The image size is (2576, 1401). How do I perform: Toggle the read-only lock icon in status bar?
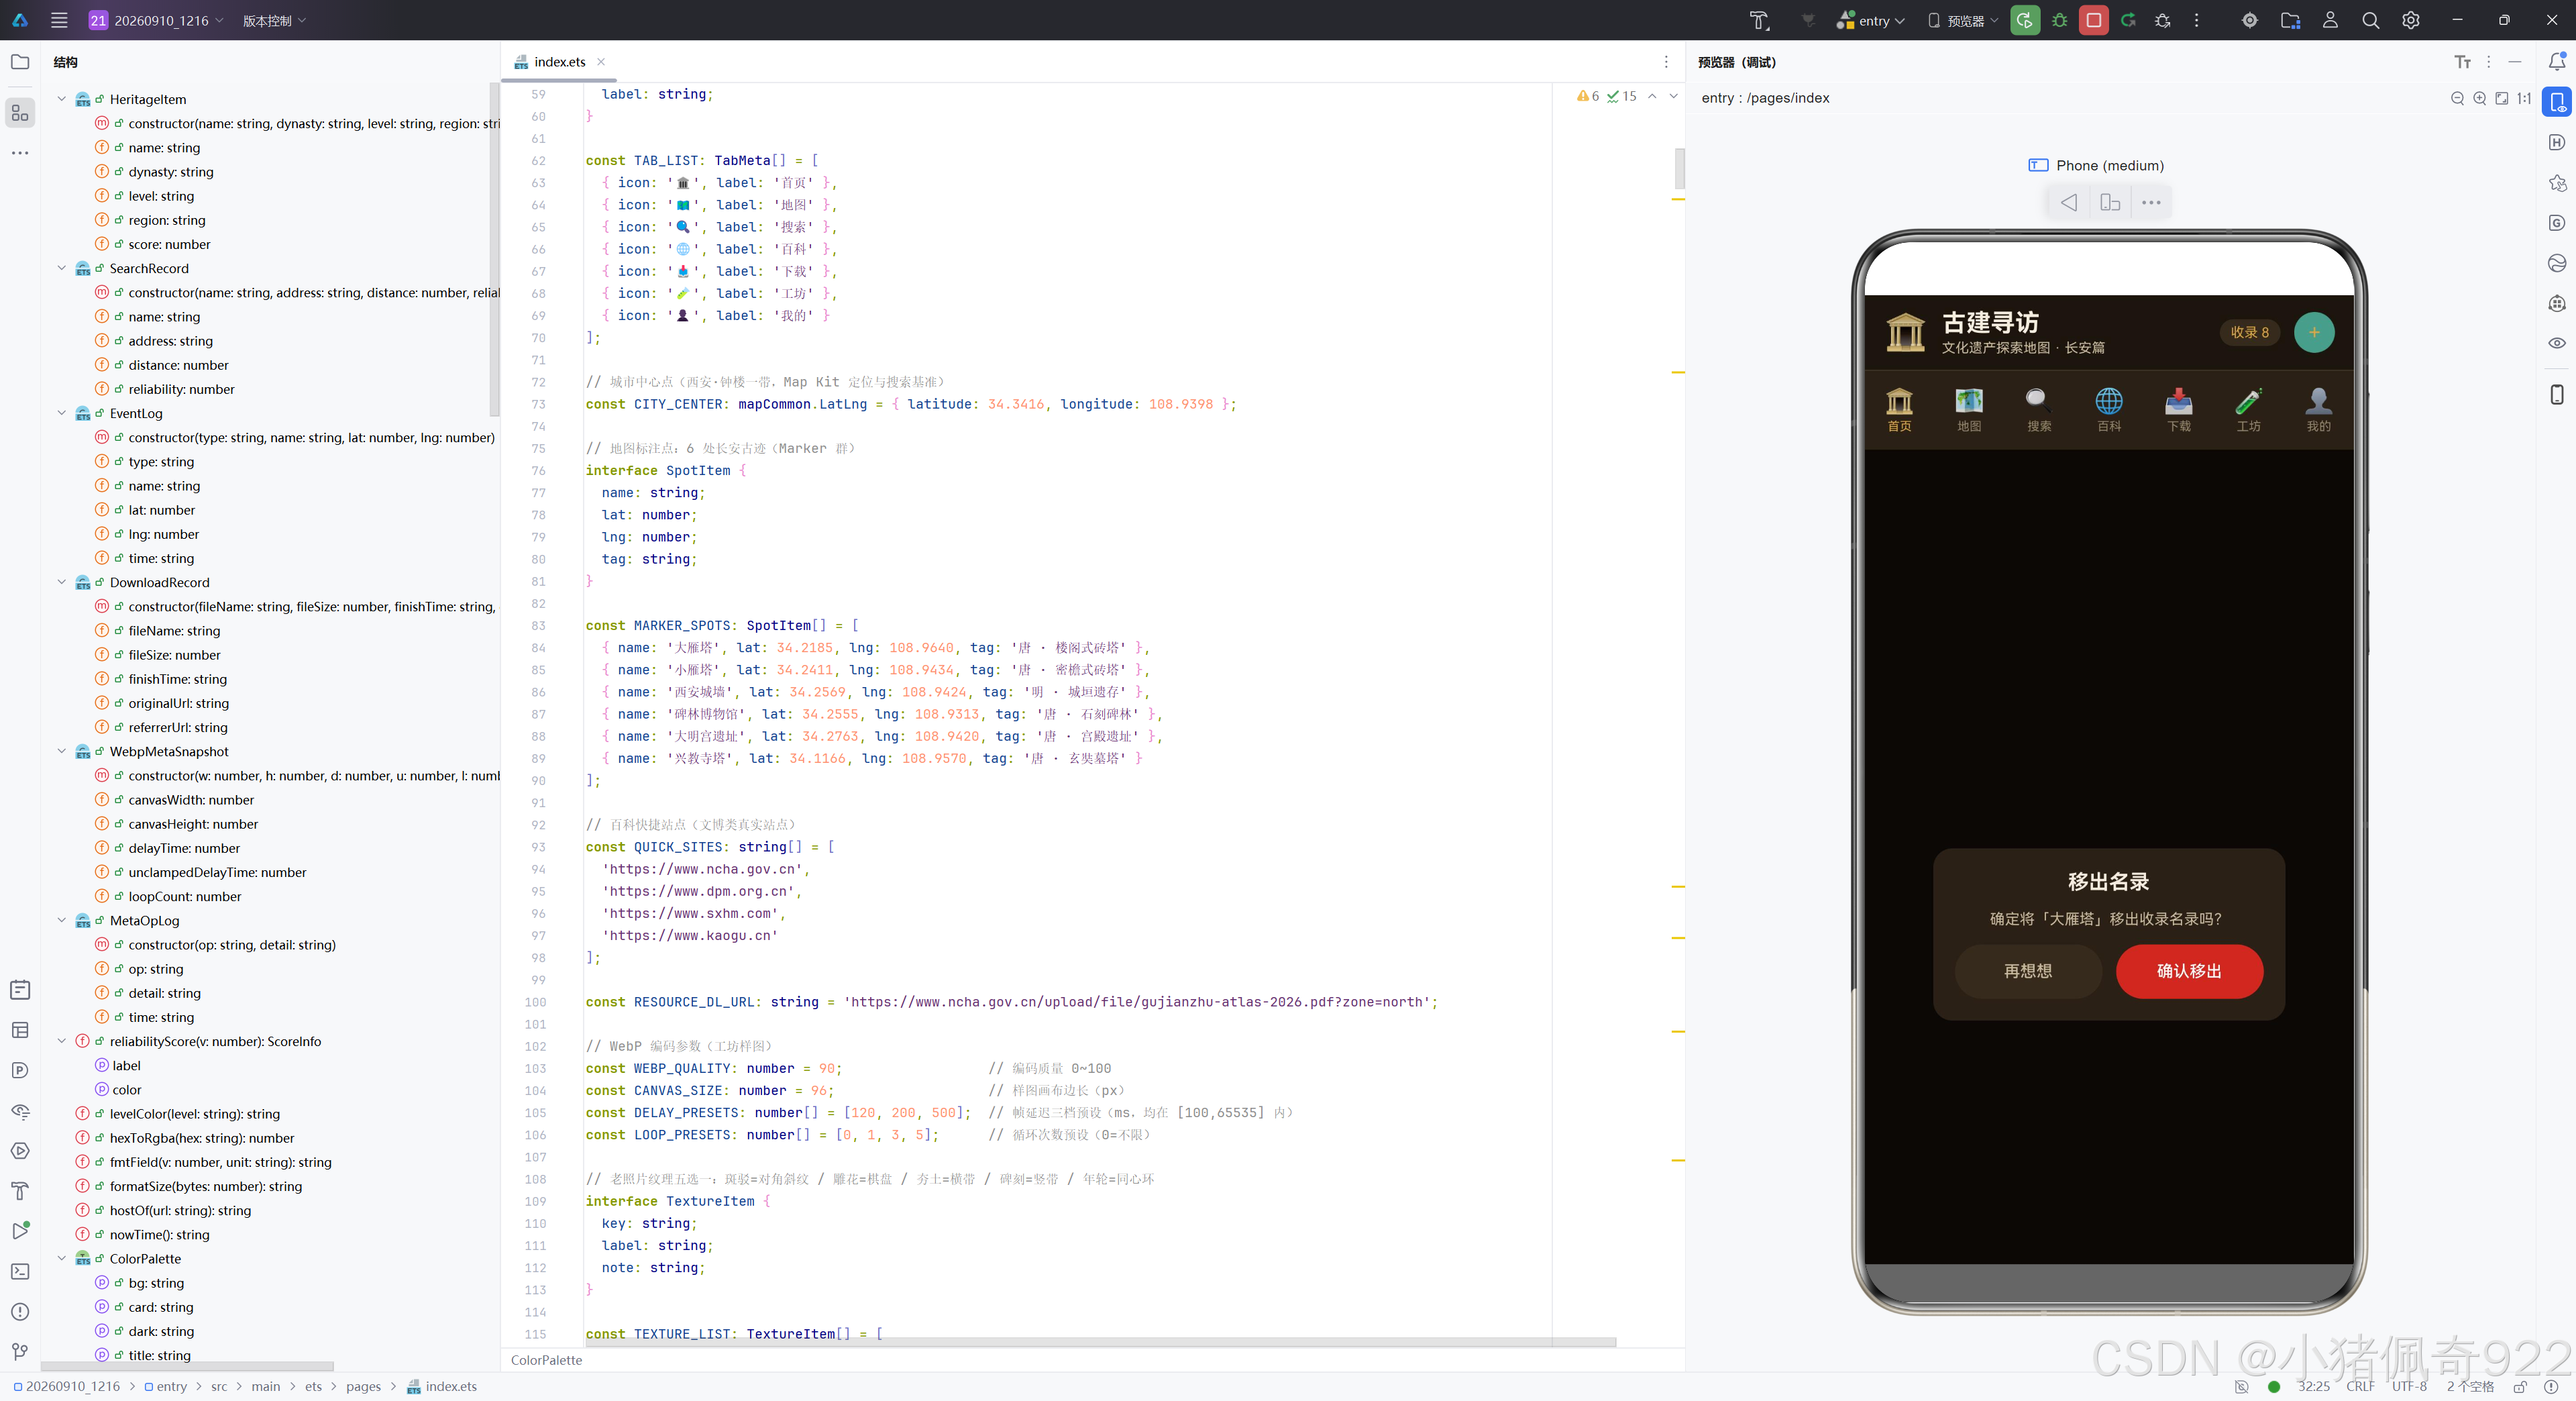point(2520,1387)
